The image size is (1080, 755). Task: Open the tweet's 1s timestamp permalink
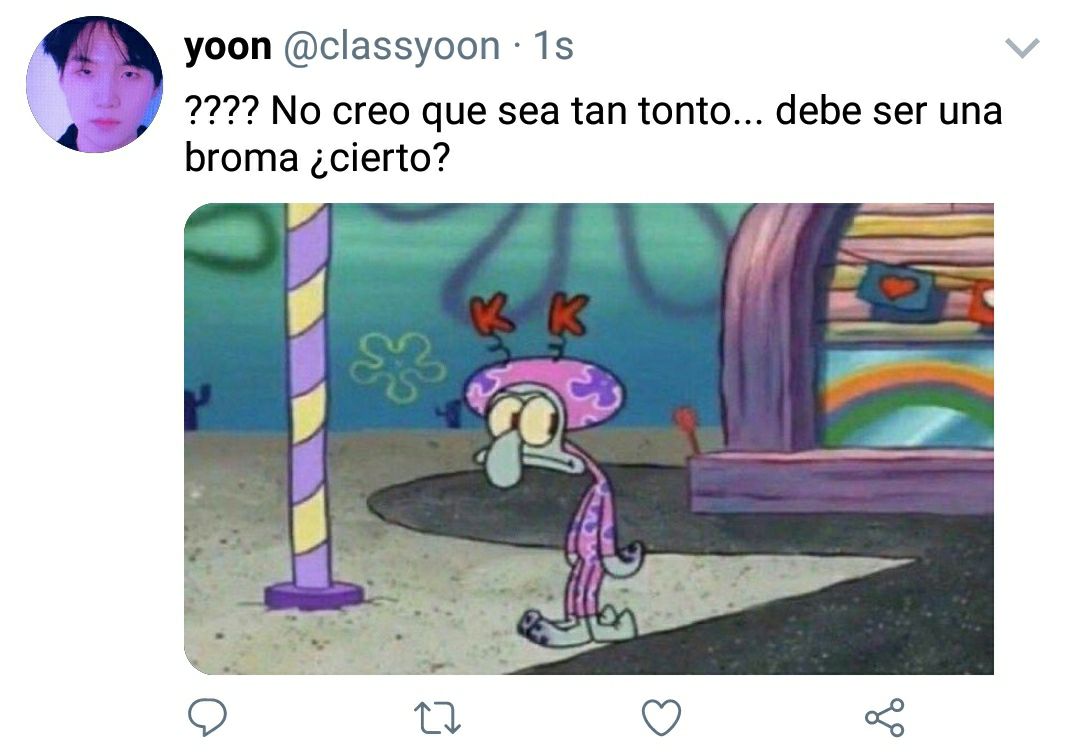point(554,46)
